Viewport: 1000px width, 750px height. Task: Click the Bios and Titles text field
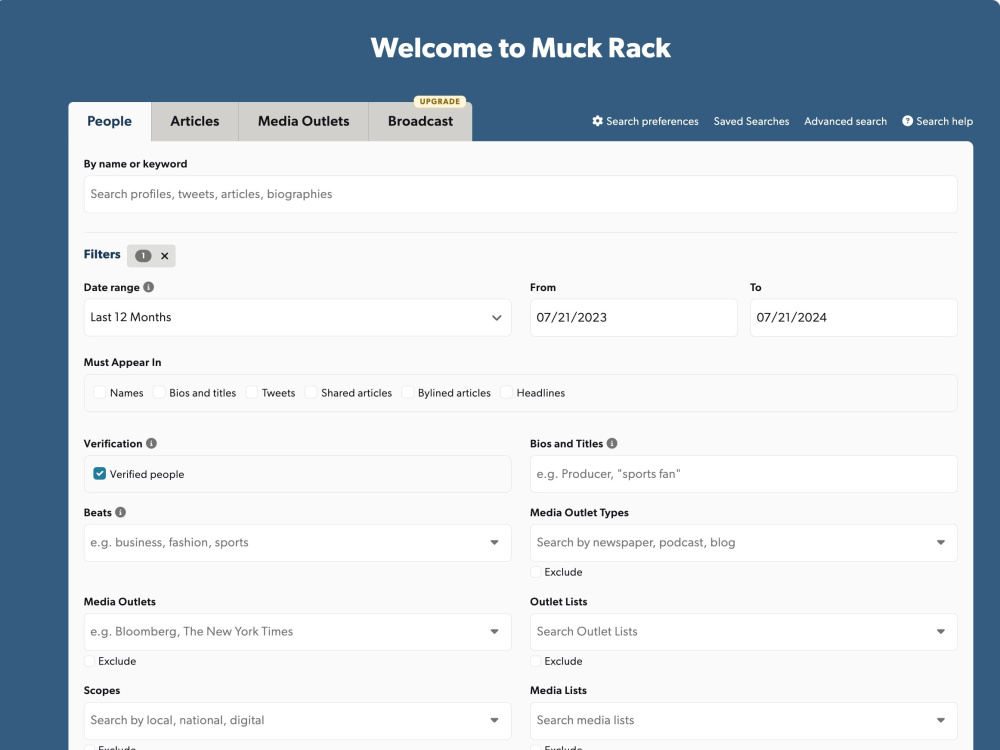point(744,474)
